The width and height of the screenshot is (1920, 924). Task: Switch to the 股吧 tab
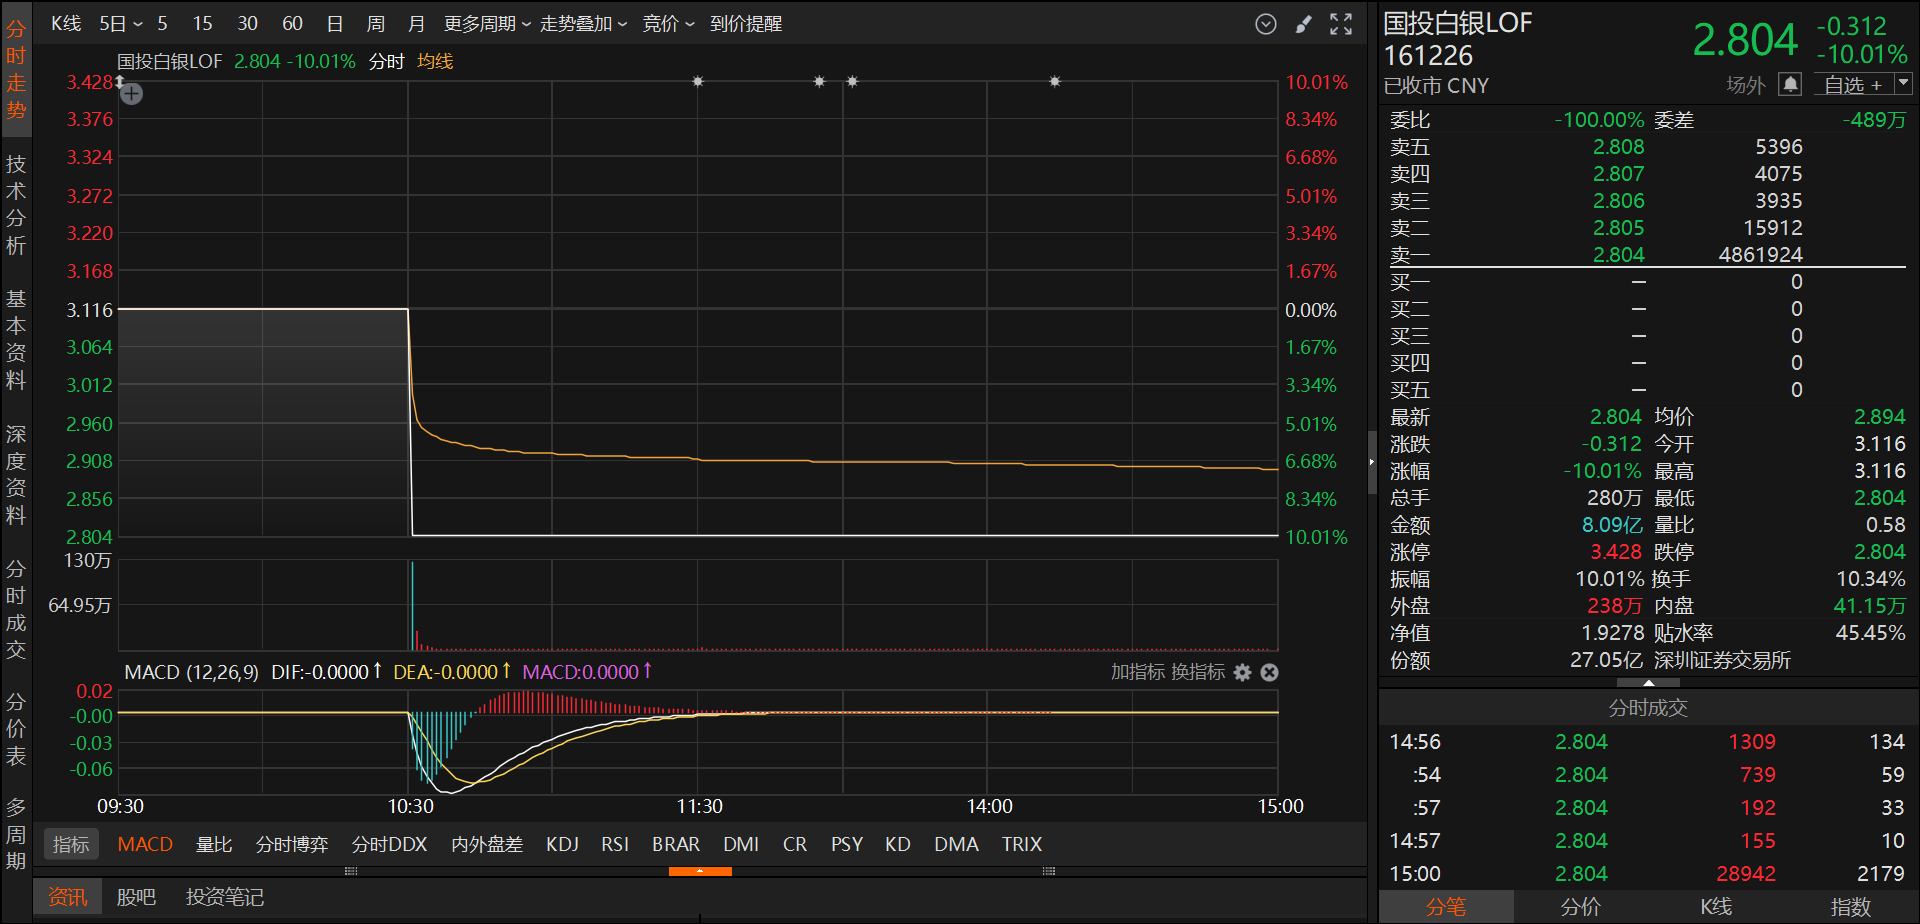tap(136, 897)
